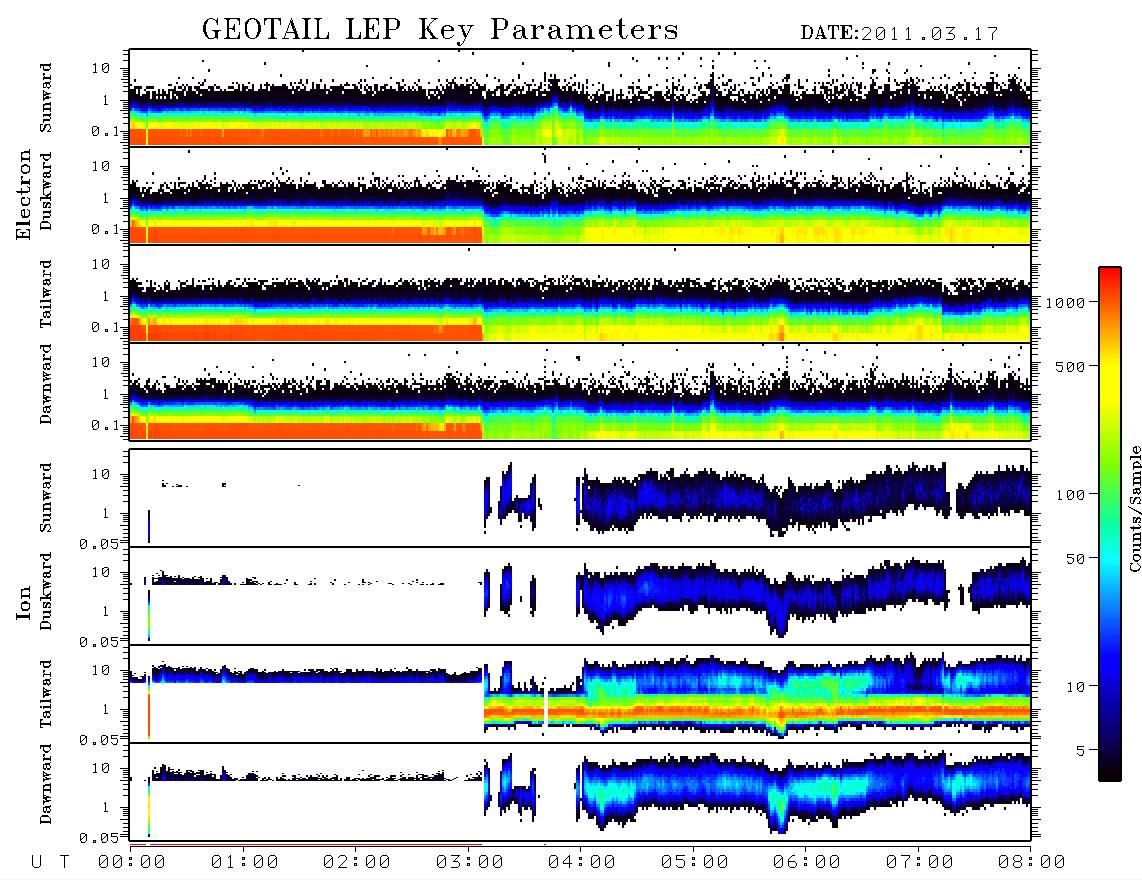Click the "08:00" time tick label
The image size is (1142, 880).
click(x=1031, y=863)
